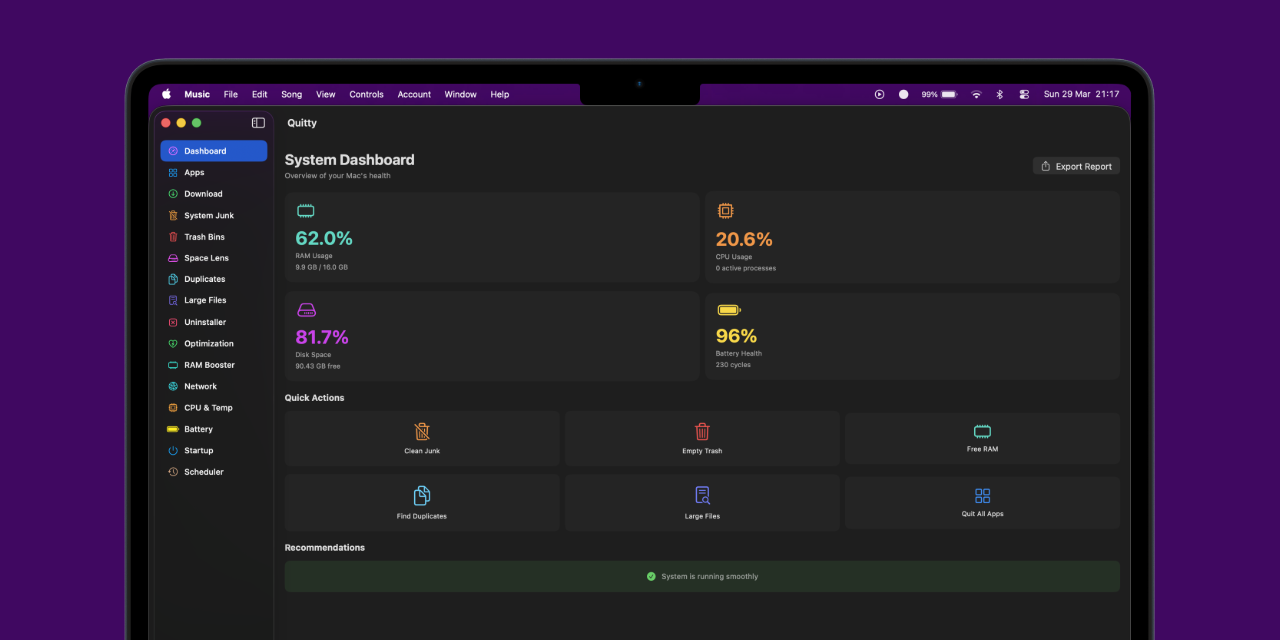Click the Find Duplicates quick action
This screenshot has width=1280, height=640.
(422, 502)
